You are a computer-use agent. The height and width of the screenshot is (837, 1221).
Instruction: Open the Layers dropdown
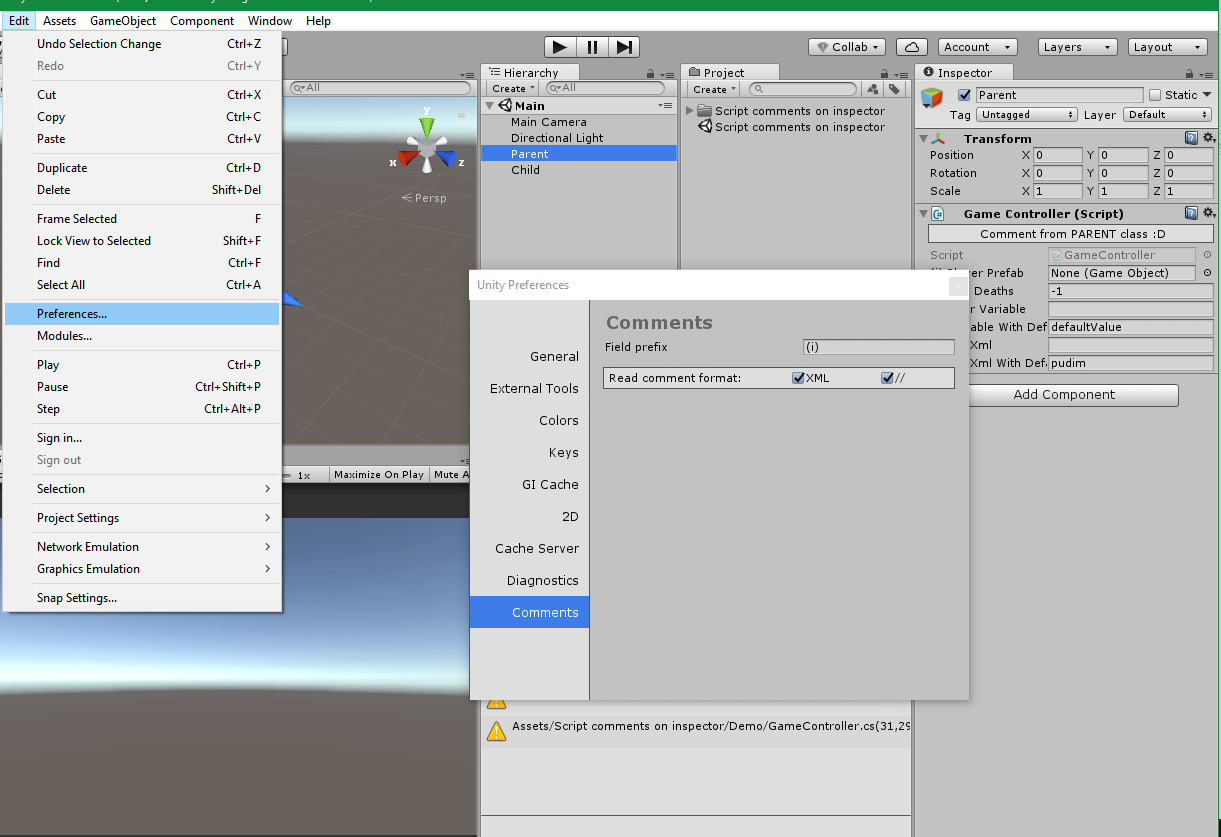(x=1076, y=47)
